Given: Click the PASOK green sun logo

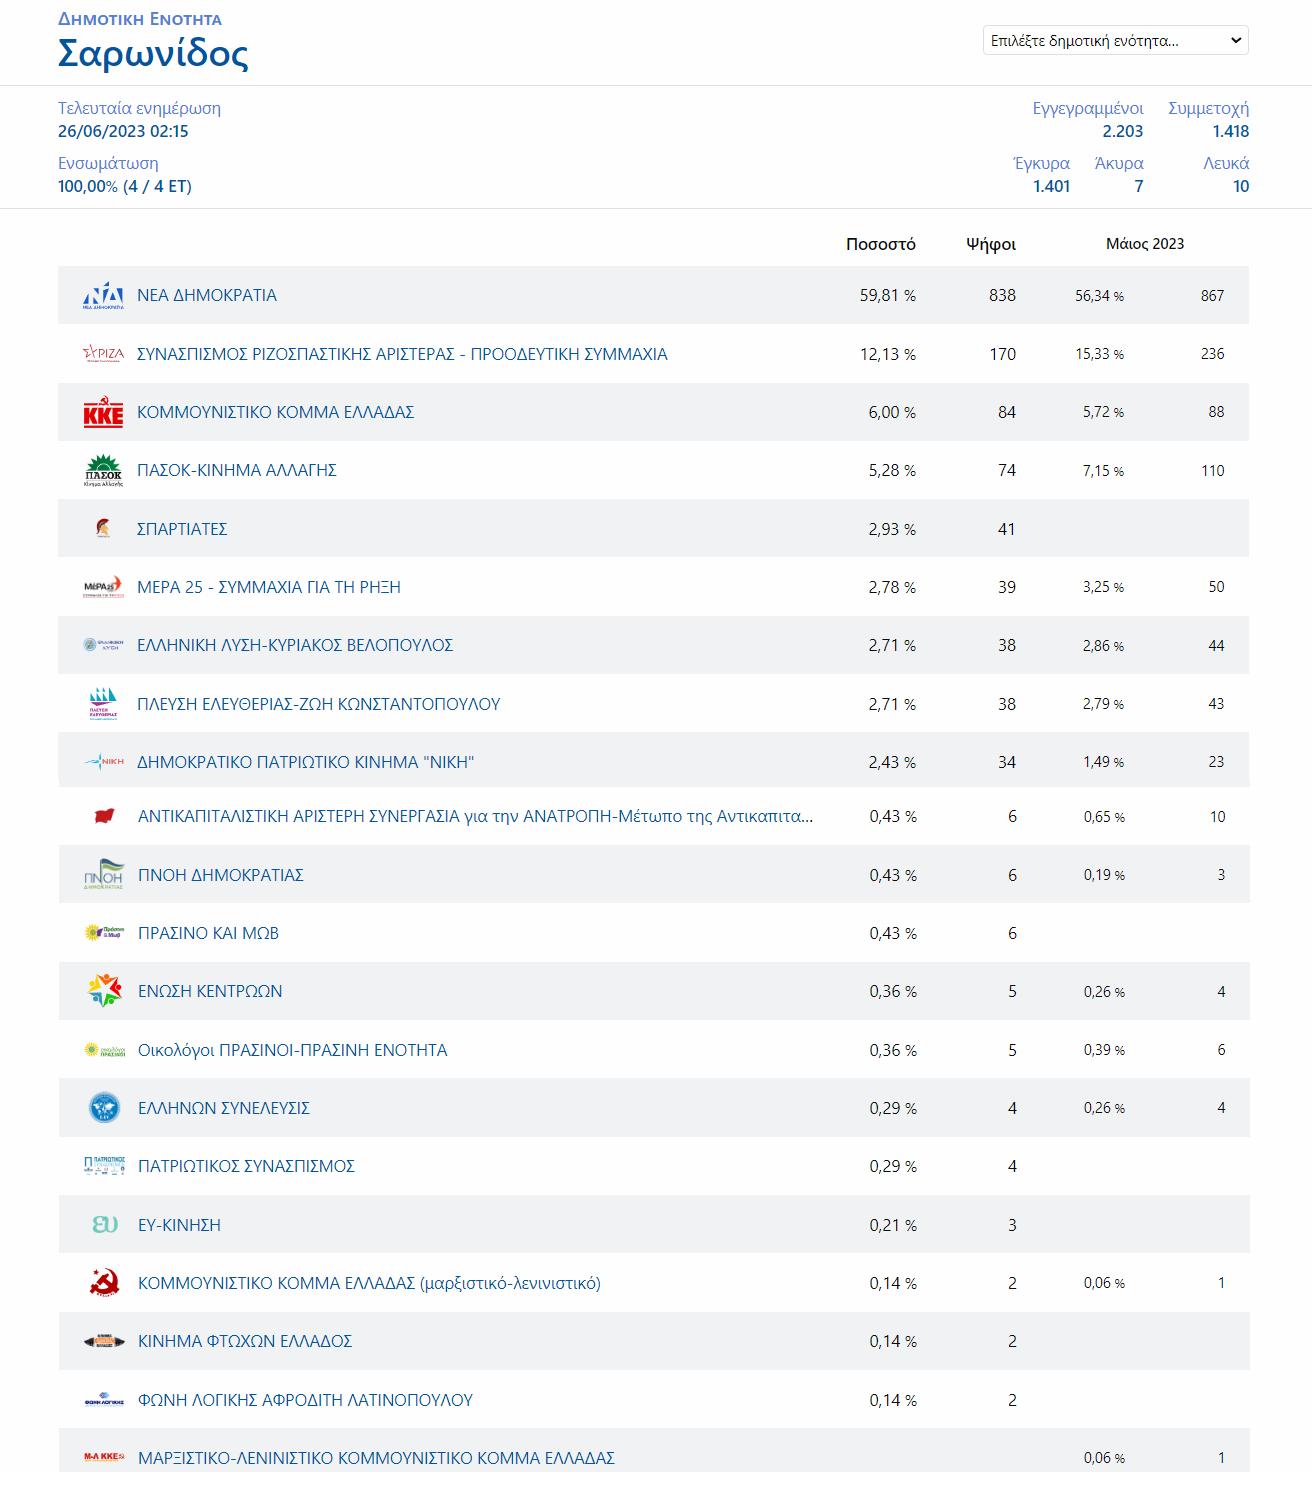Looking at the screenshot, I should [103, 470].
